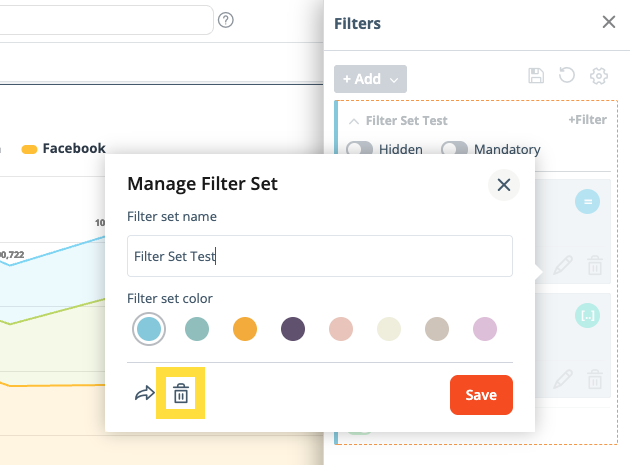Screen dimensions: 630x465
Task: Click the trash icon in Manage Filter Set
Action: point(181,394)
